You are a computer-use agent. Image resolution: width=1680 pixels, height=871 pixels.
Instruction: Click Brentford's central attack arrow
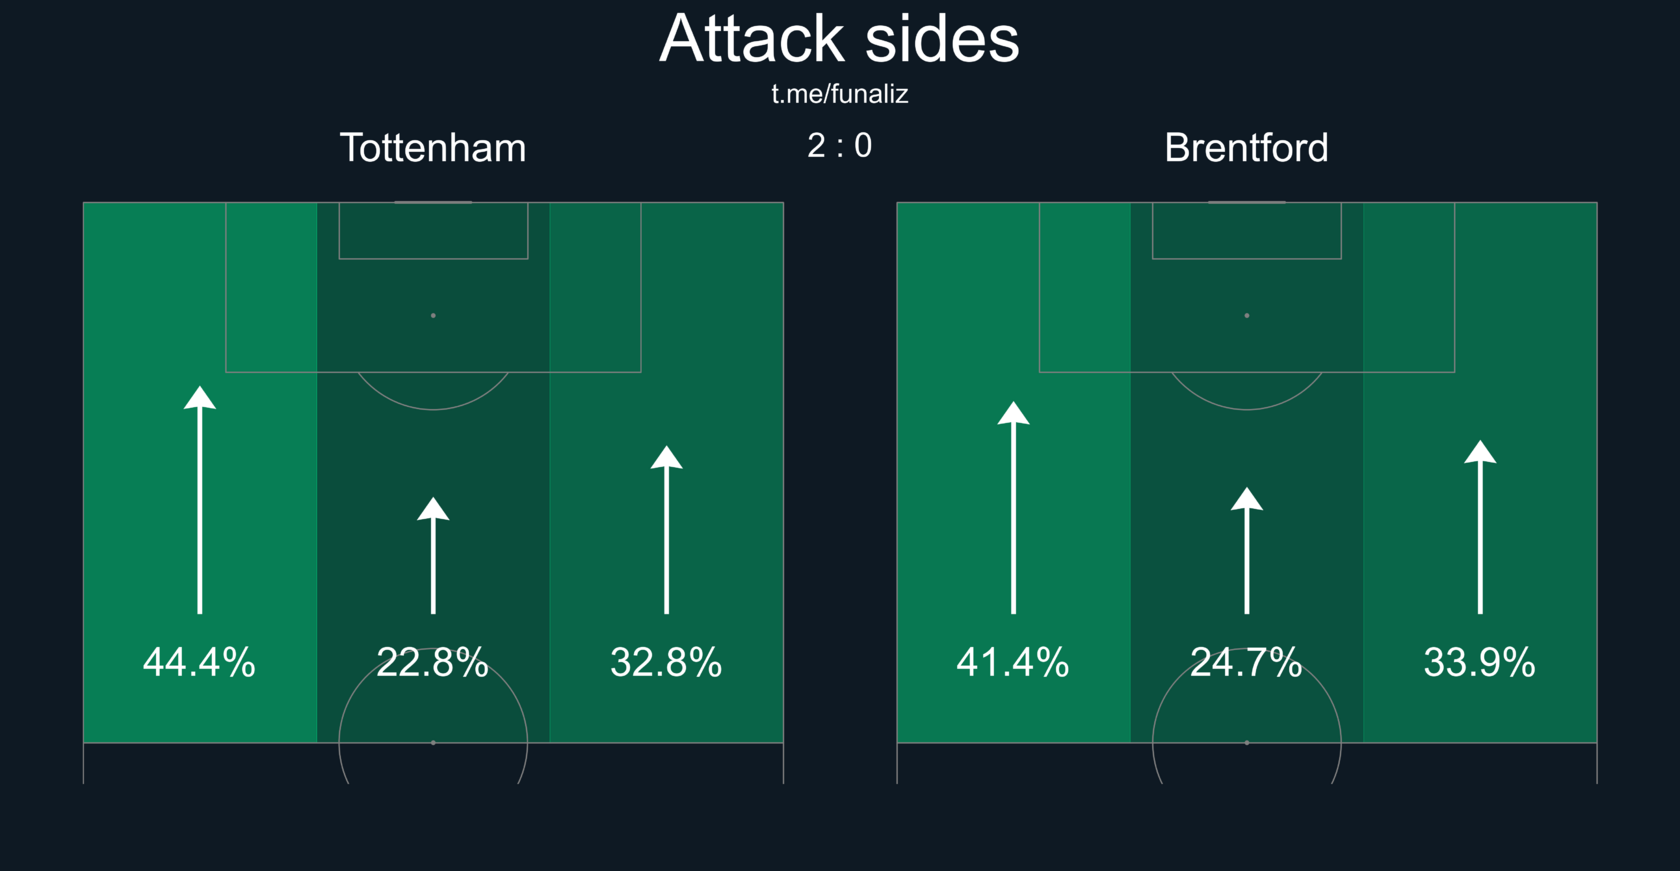coord(1246,550)
